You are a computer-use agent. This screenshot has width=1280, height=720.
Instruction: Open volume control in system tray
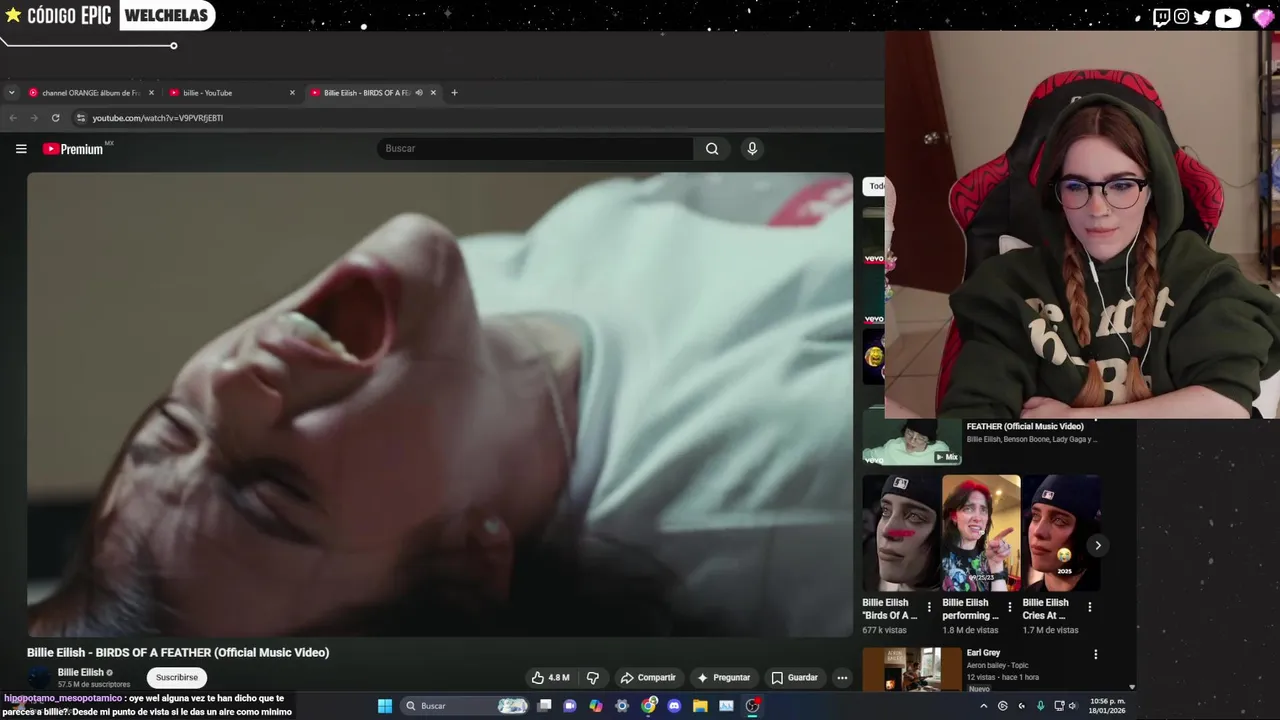pos(1073,706)
